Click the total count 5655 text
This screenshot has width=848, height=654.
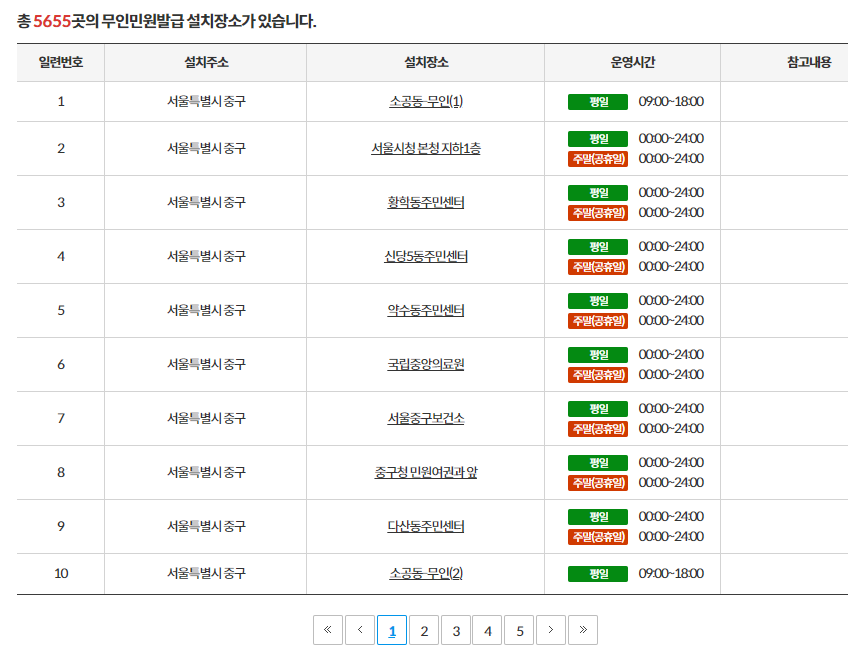52,21
